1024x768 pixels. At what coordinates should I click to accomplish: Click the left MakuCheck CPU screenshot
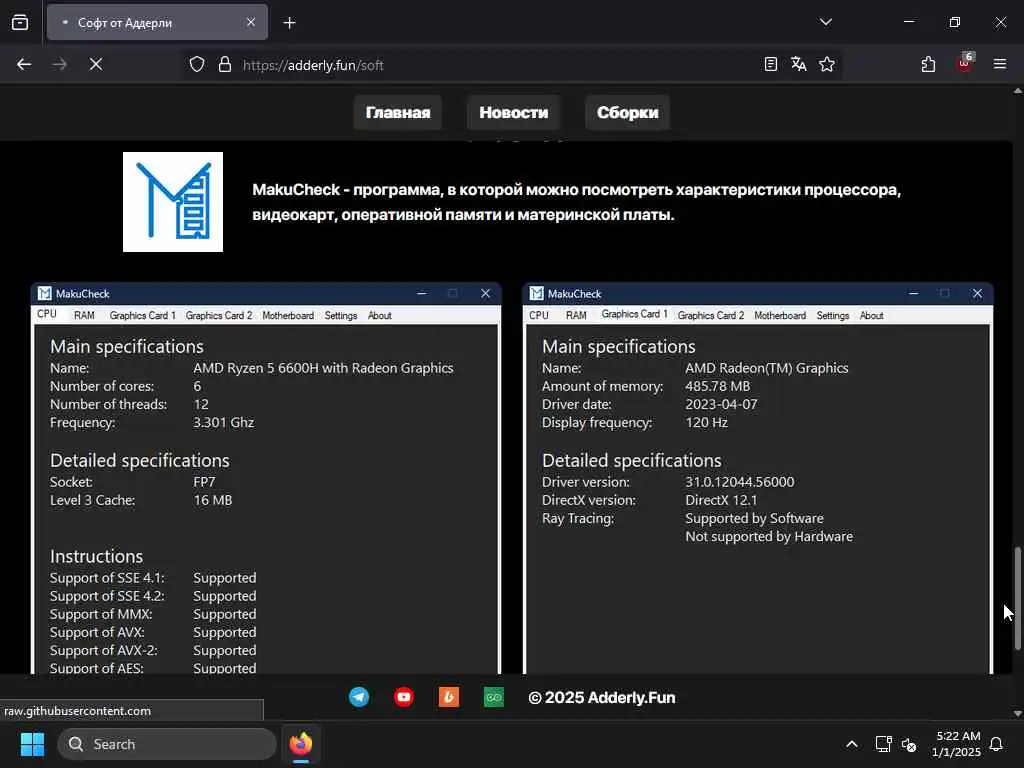(x=266, y=478)
